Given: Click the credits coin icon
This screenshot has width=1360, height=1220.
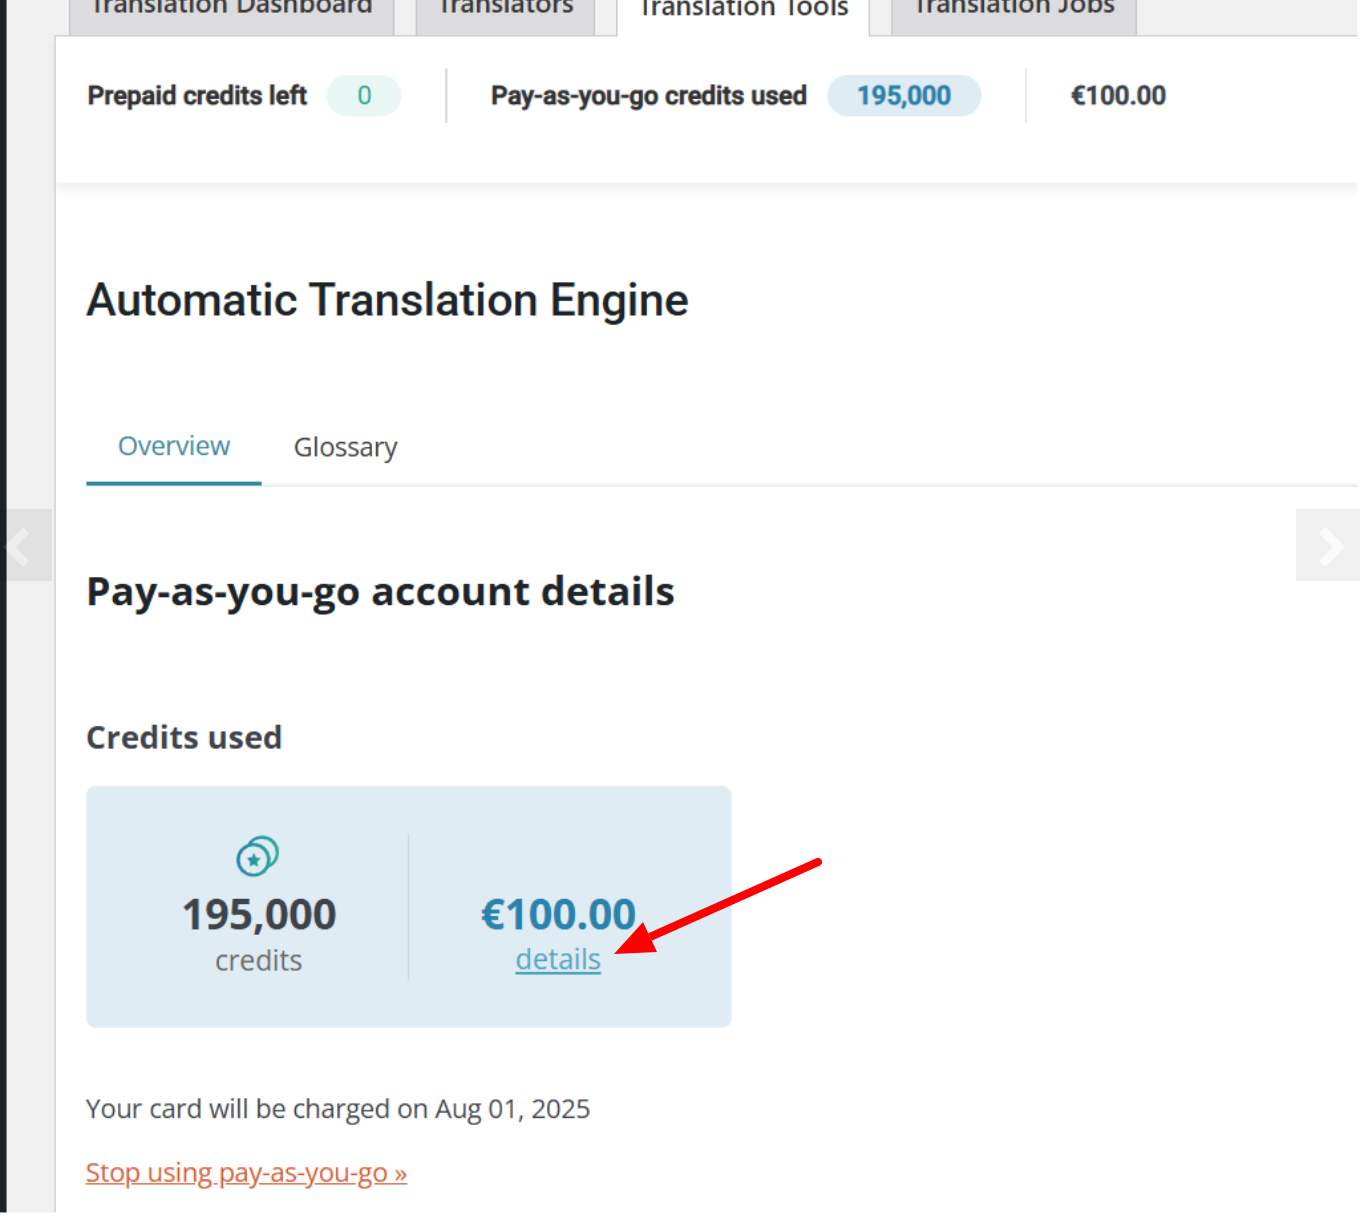Looking at the screenshot, I should point(257,856).
